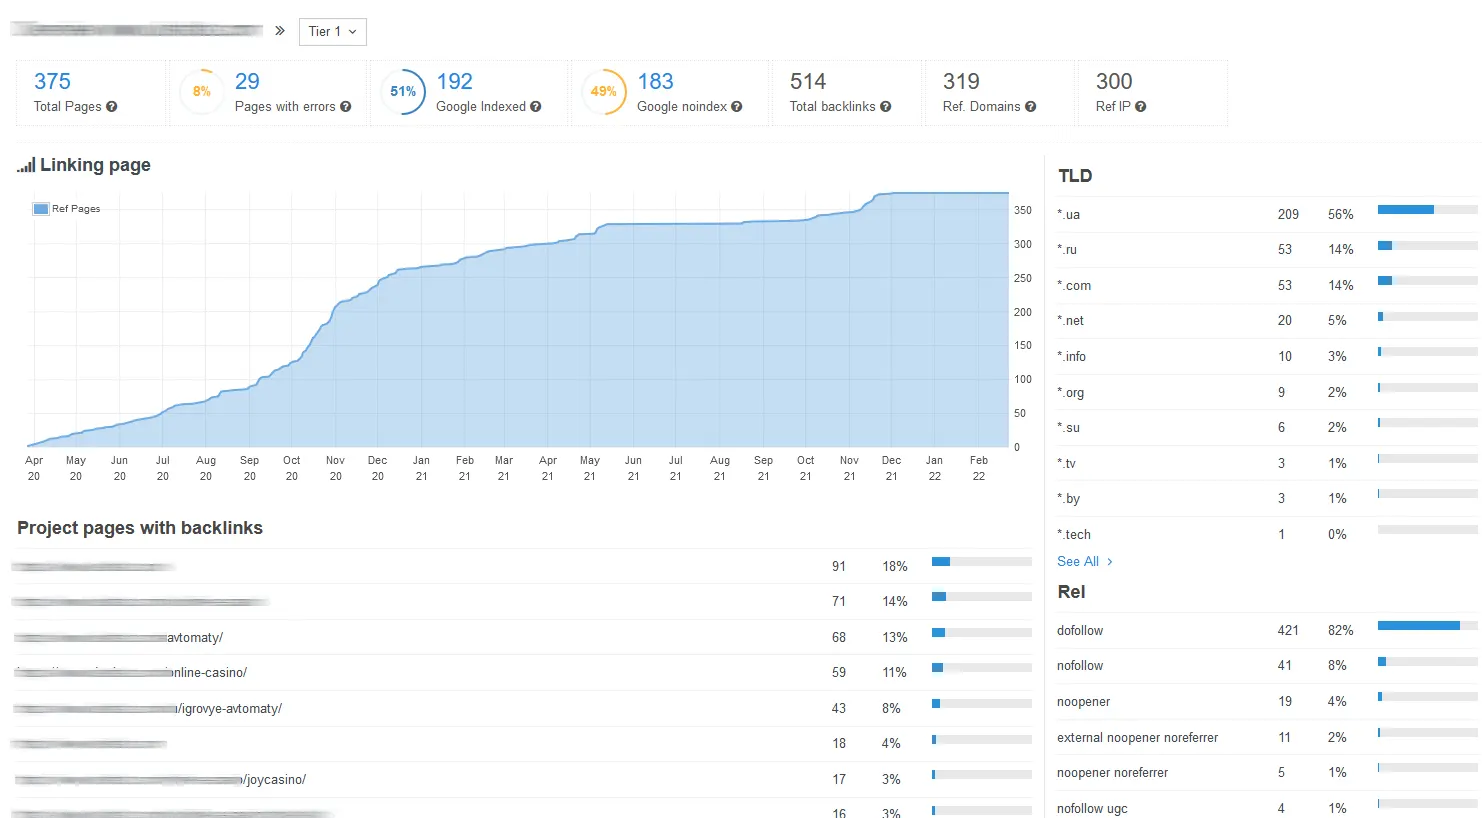Click the Rel section heading
This screenshot has width=1482, height=818.
point(1071,592)
